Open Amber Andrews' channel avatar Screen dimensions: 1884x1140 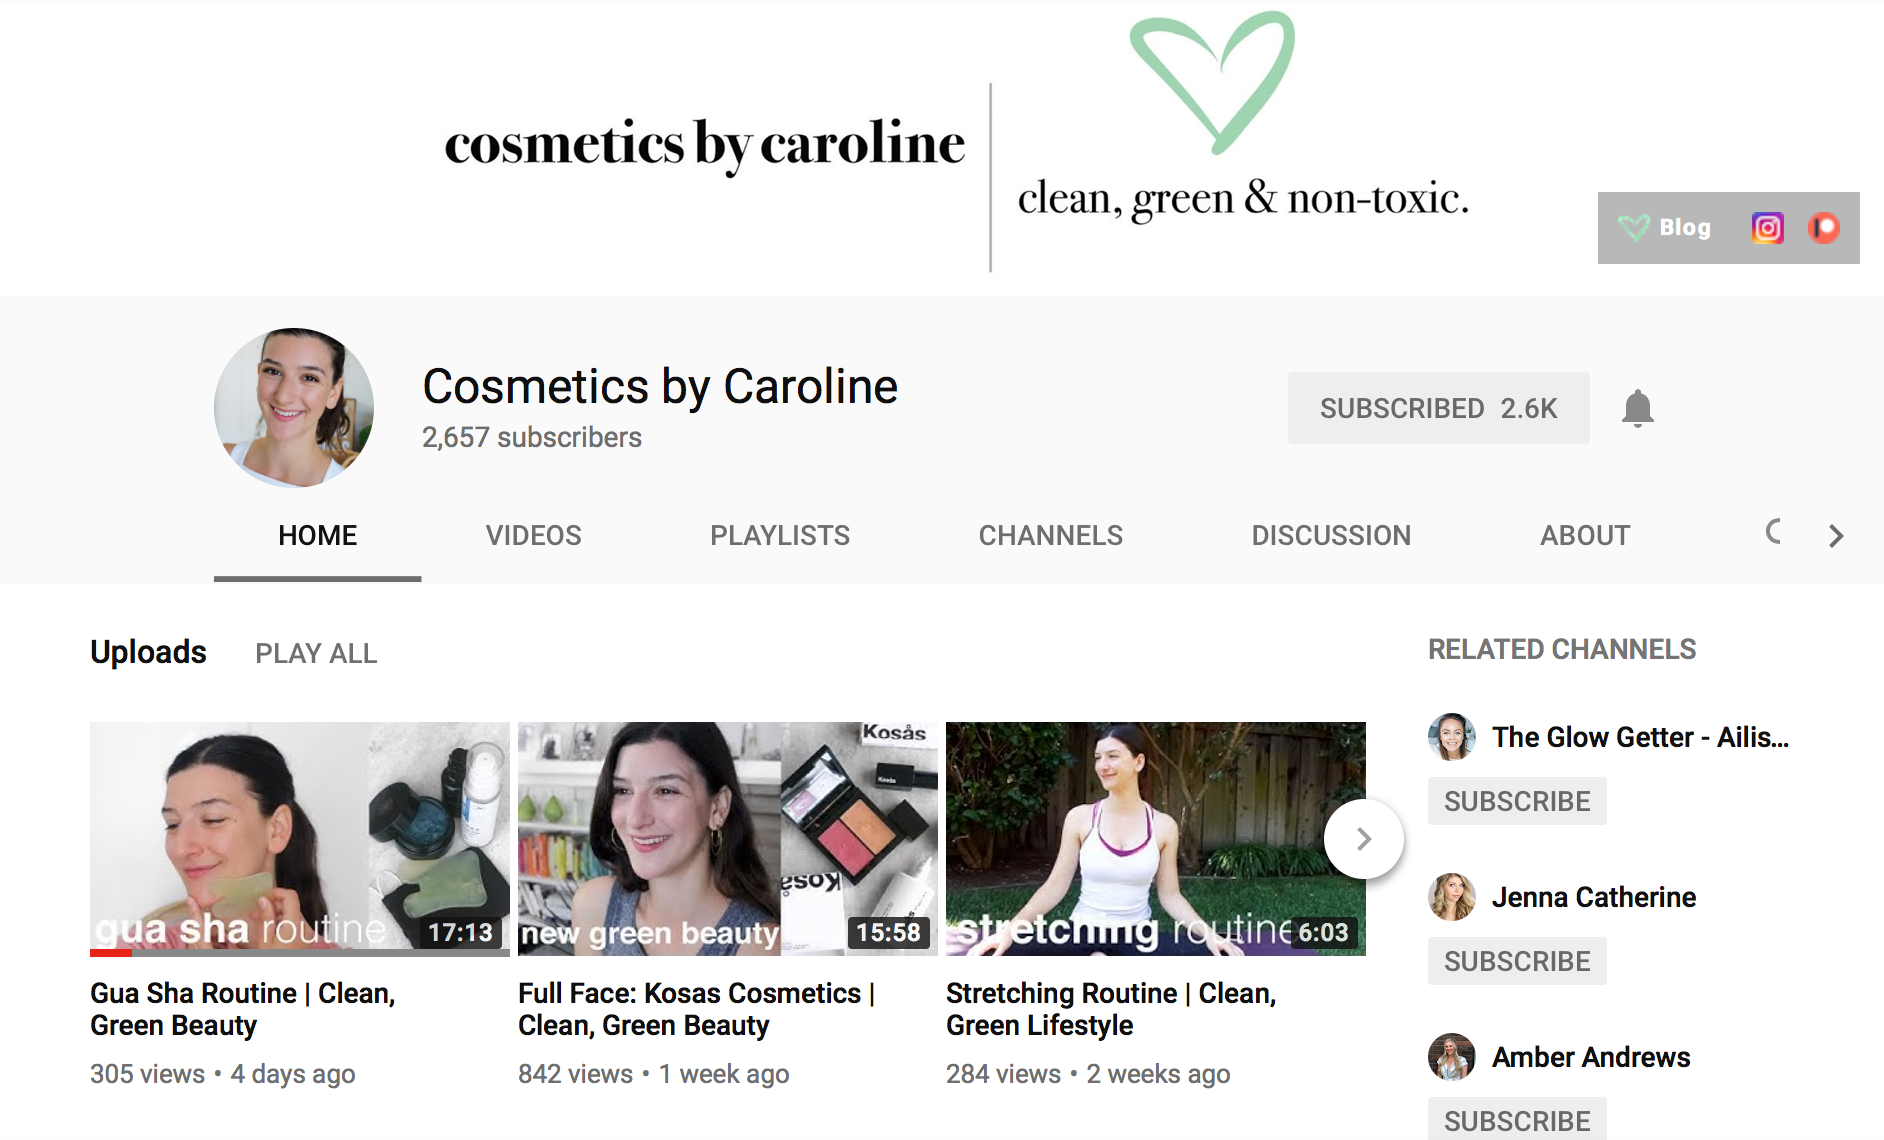point(1452,1057)
